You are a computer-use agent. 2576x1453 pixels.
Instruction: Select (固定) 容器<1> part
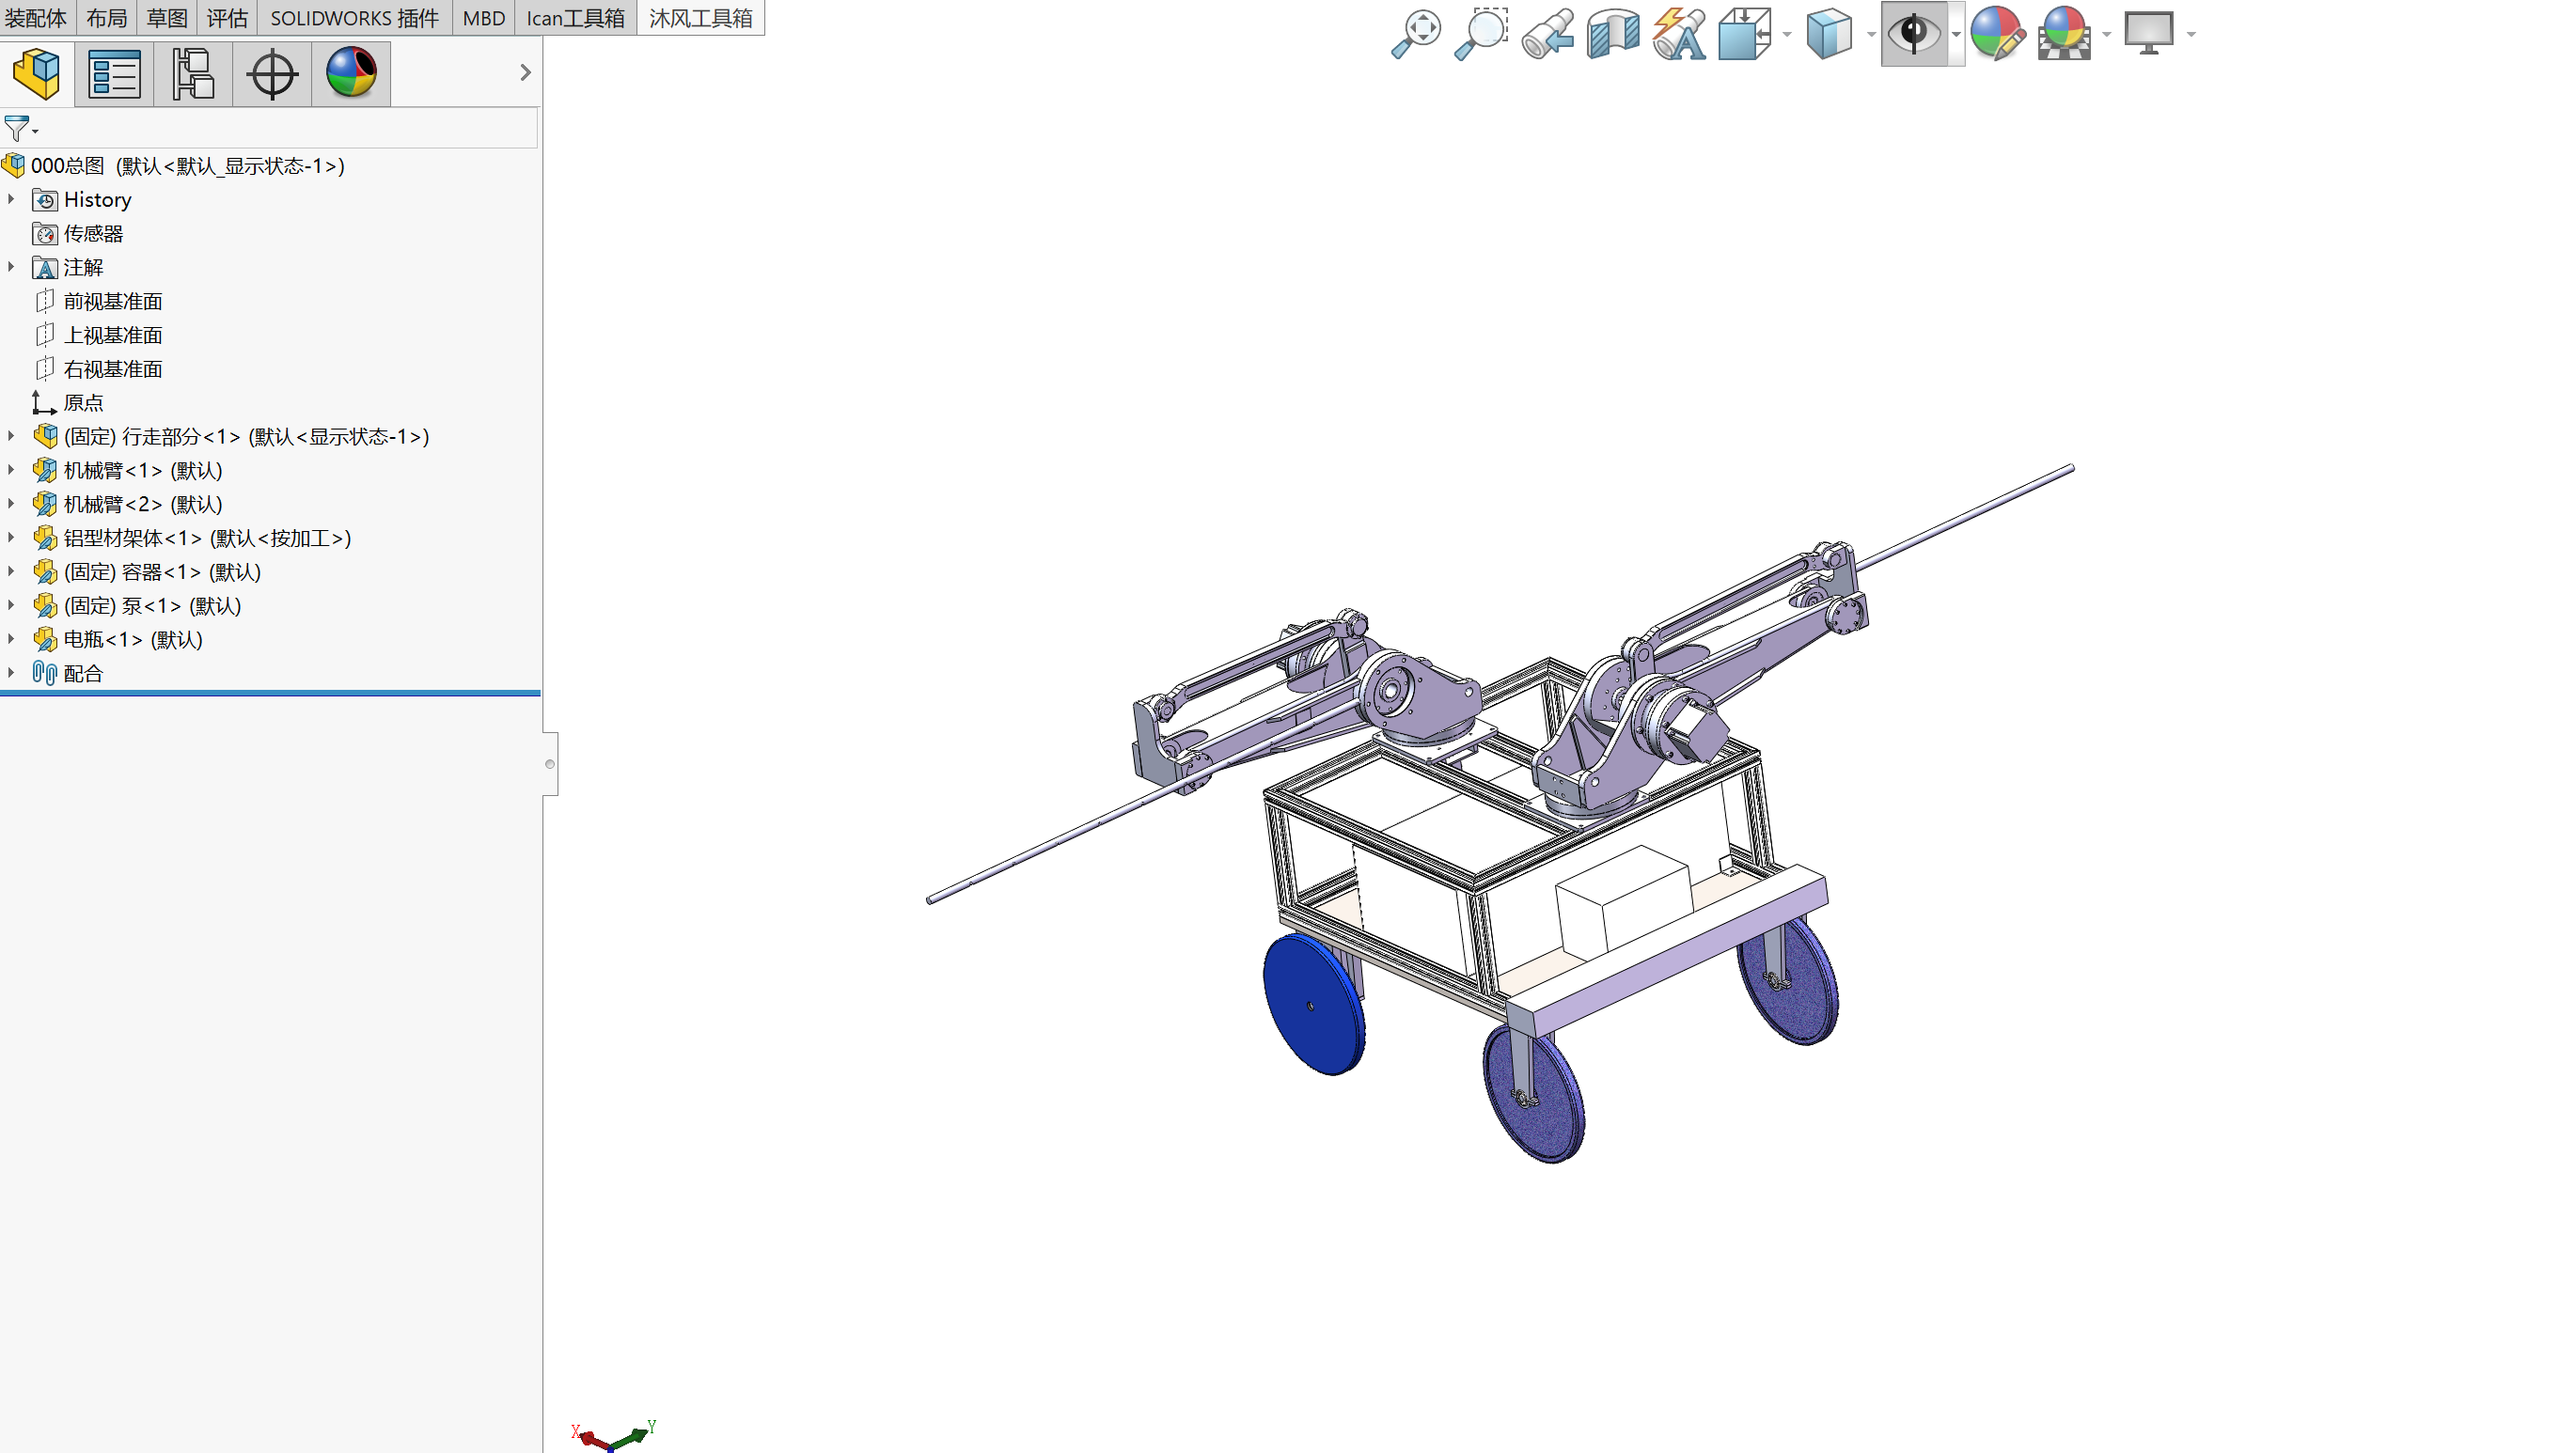pyautogui.click(x=162, y=573)
